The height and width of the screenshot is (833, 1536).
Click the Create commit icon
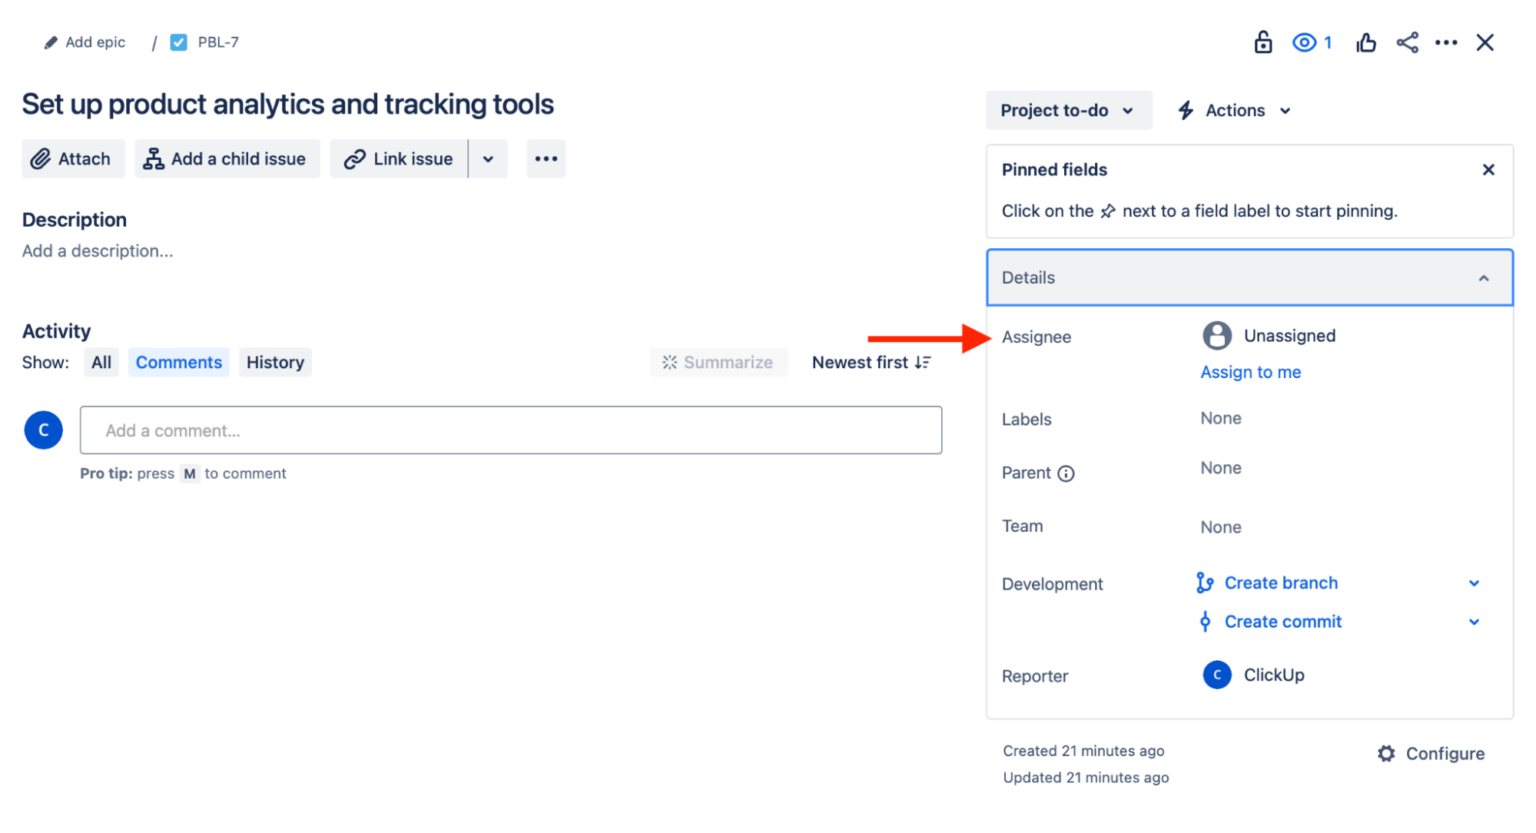[x=1205, y=621]
